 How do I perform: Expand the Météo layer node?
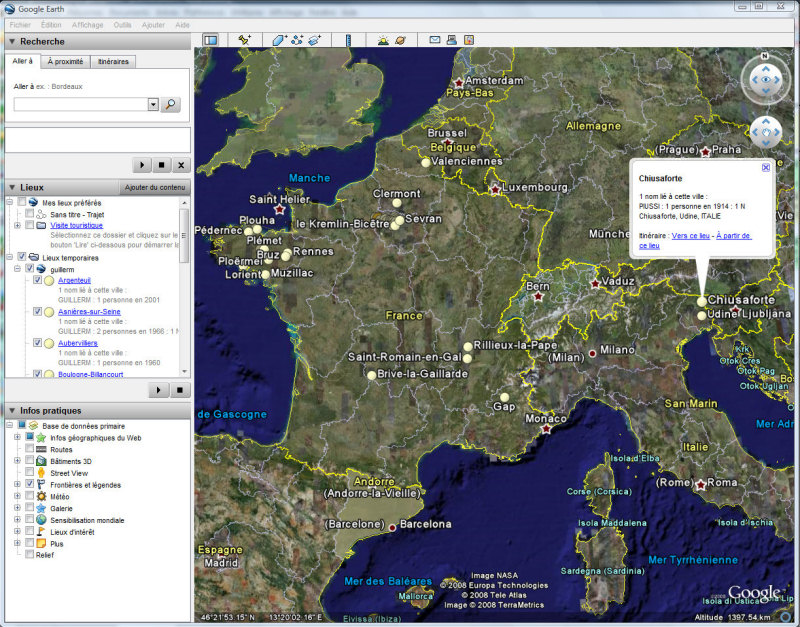click(17, 496)
